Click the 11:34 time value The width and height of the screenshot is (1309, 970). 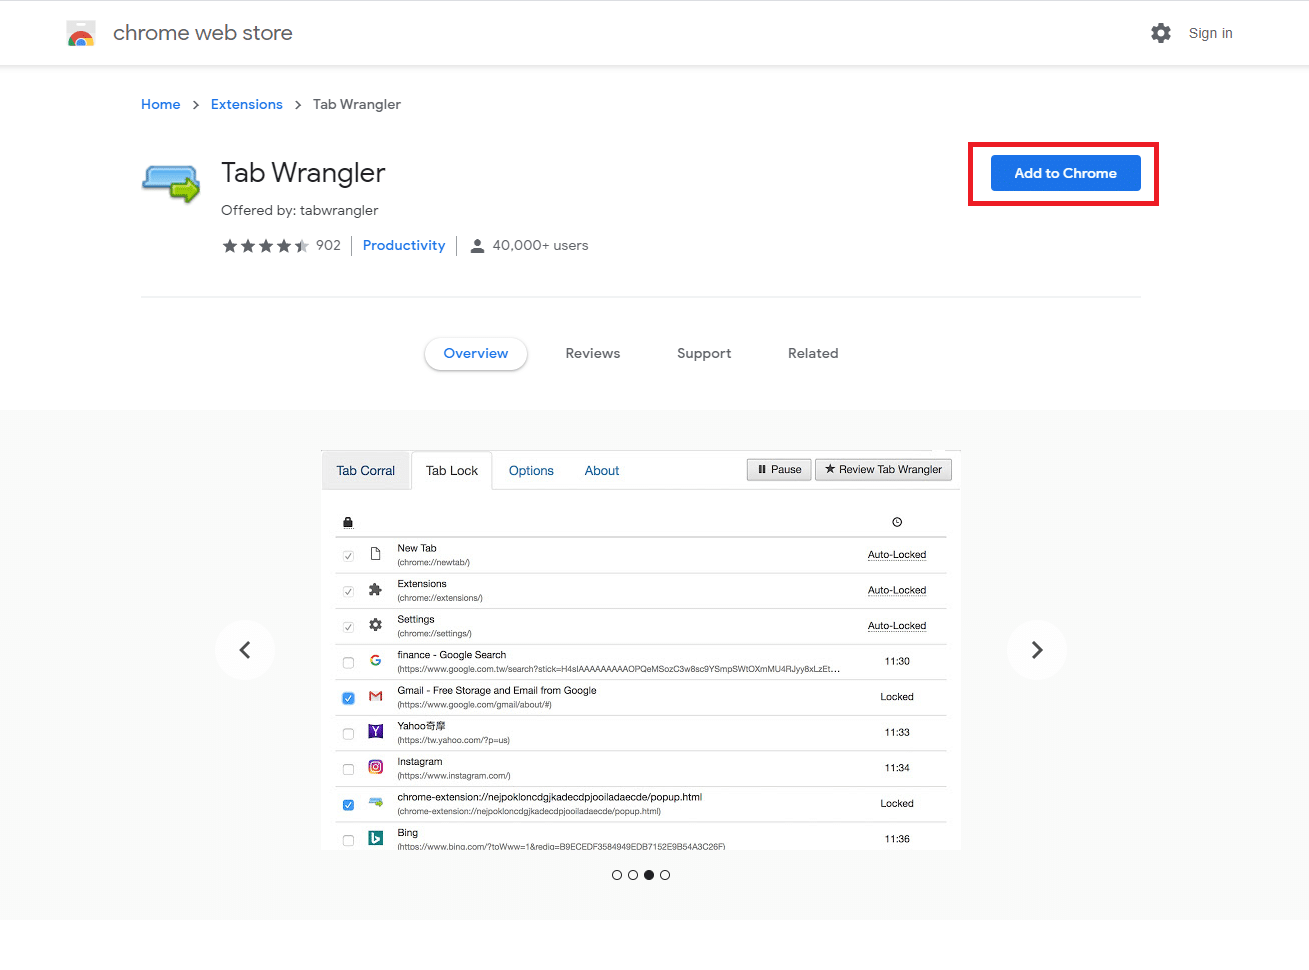click(897, 768)
